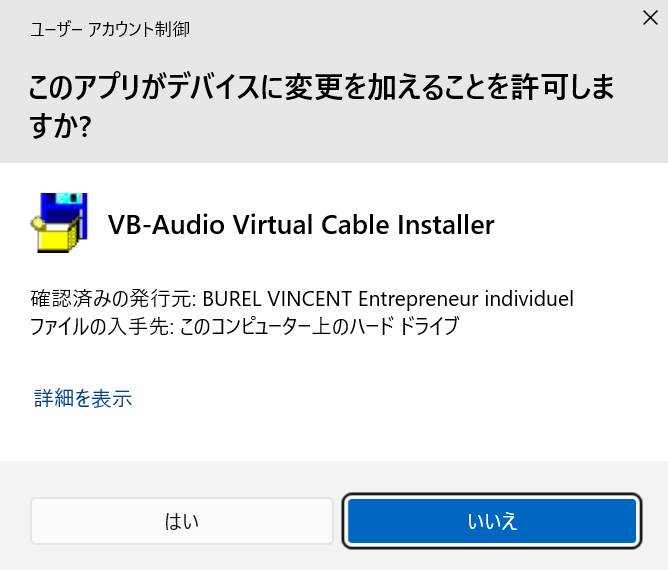668x570 pixels.
Task: Close the User Account Control dialog
Action: click(x=650, y=17)
